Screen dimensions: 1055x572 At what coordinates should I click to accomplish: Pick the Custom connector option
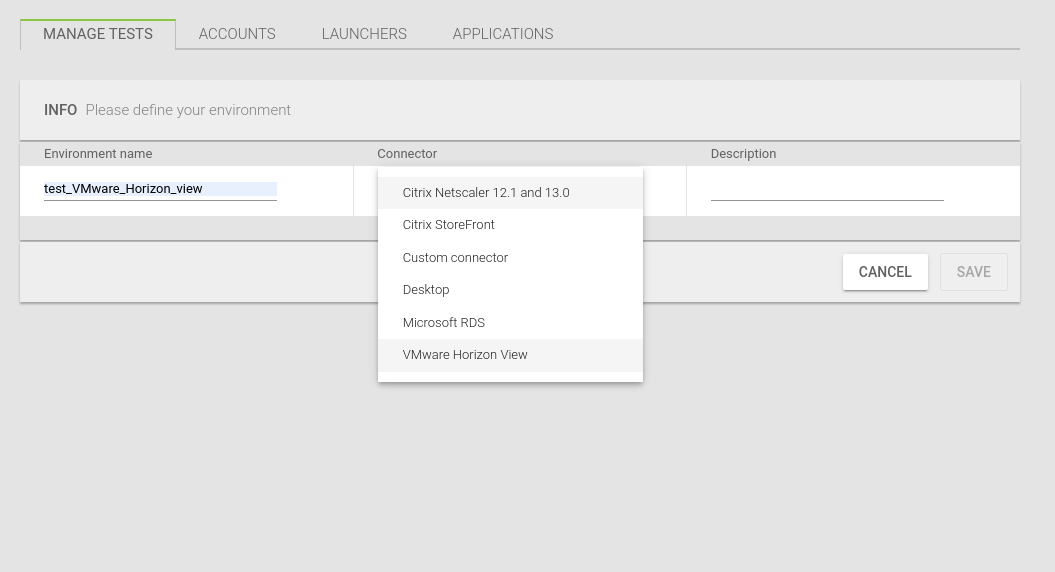(x=455, y=258)
